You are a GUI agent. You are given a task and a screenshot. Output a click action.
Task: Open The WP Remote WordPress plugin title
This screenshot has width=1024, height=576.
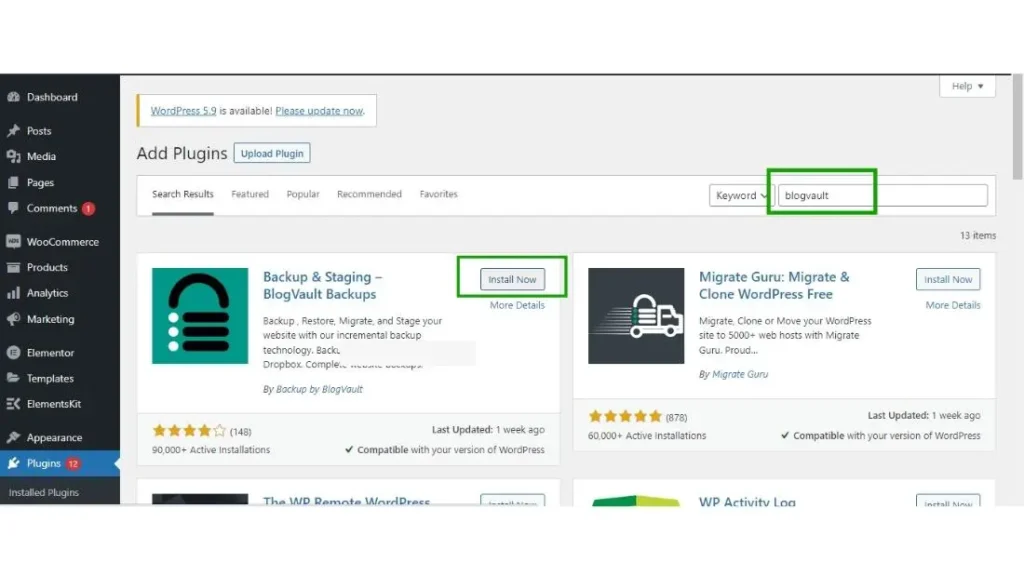pos(346,500)
